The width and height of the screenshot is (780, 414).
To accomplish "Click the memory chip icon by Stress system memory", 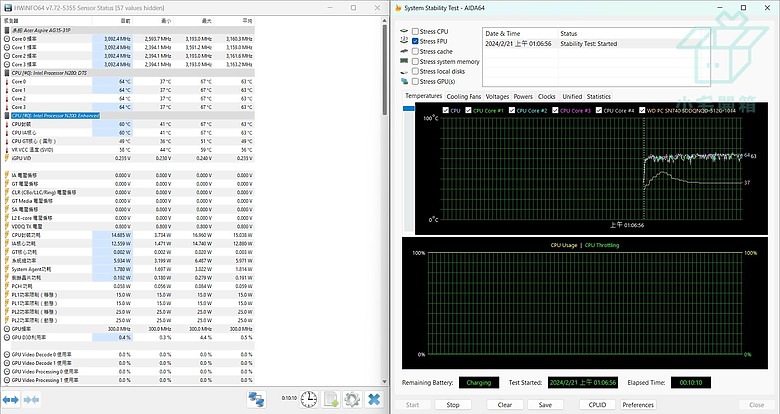I will [404, 61].
